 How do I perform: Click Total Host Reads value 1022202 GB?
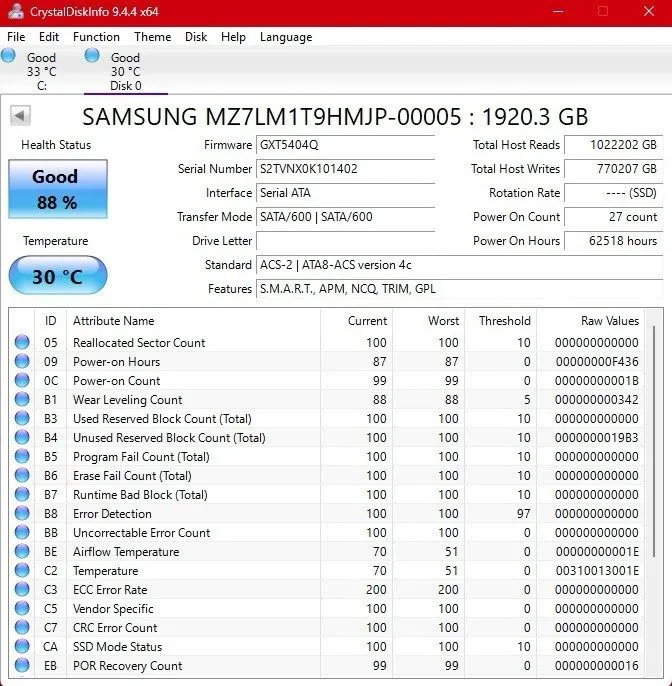coord(613,145)
